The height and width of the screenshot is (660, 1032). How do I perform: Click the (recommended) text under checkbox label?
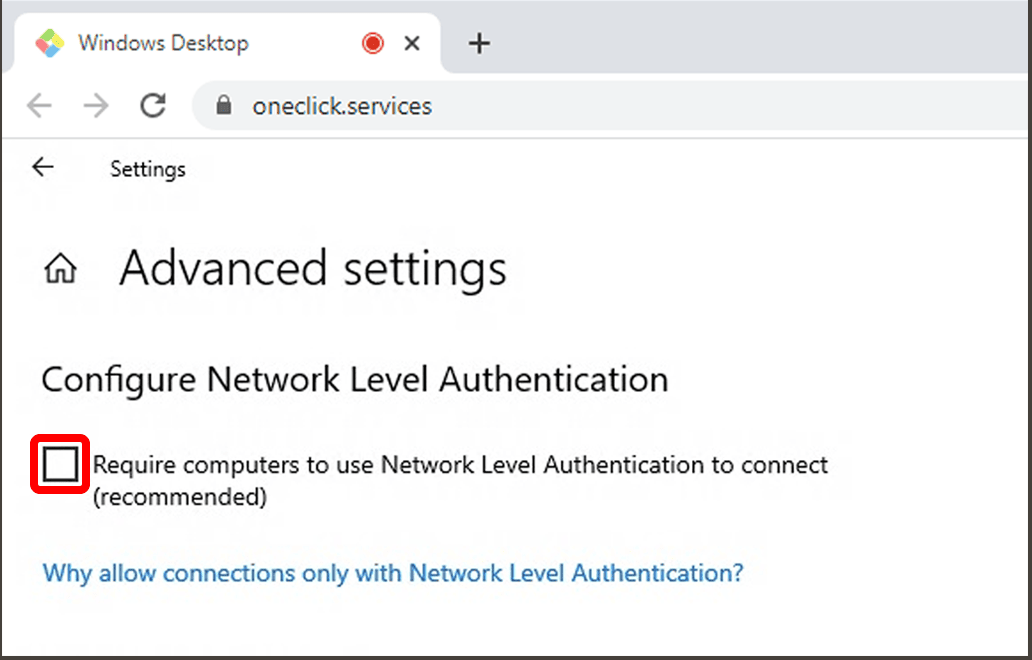[180, 497]
